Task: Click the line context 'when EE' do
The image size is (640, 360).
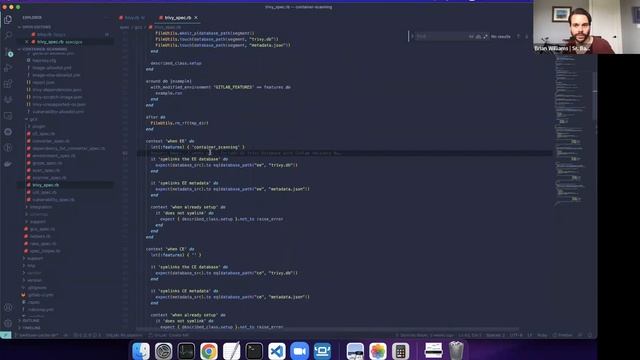Action: tap(170, 141)
